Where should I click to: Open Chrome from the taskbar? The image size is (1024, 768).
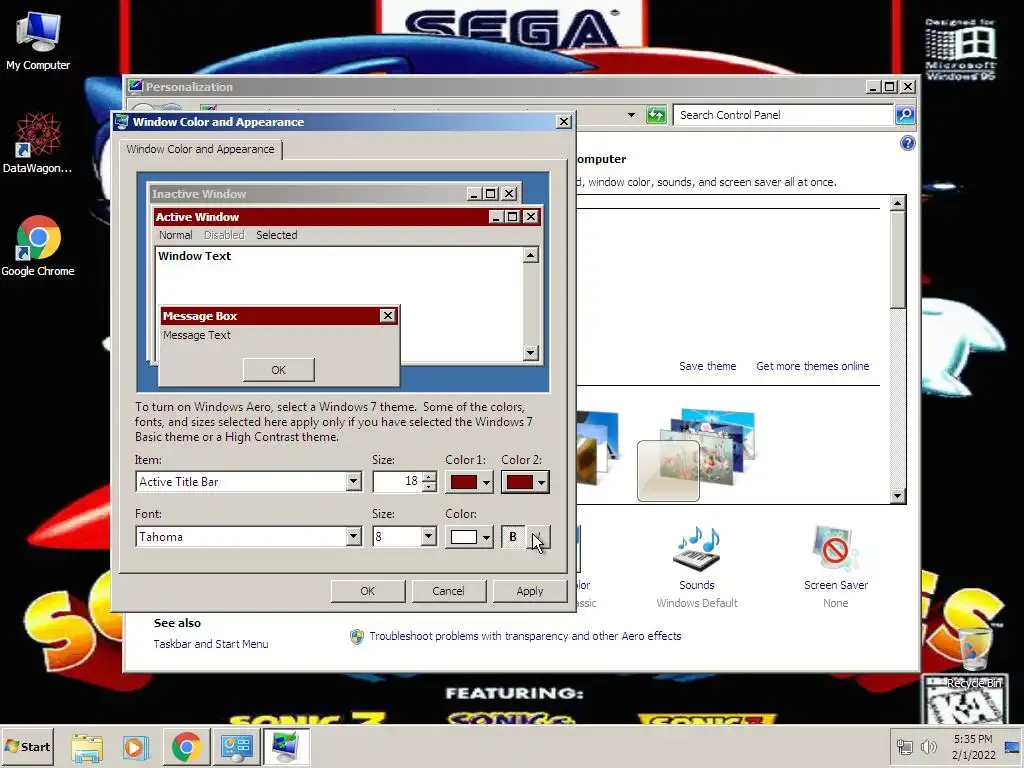click(186, 746)
